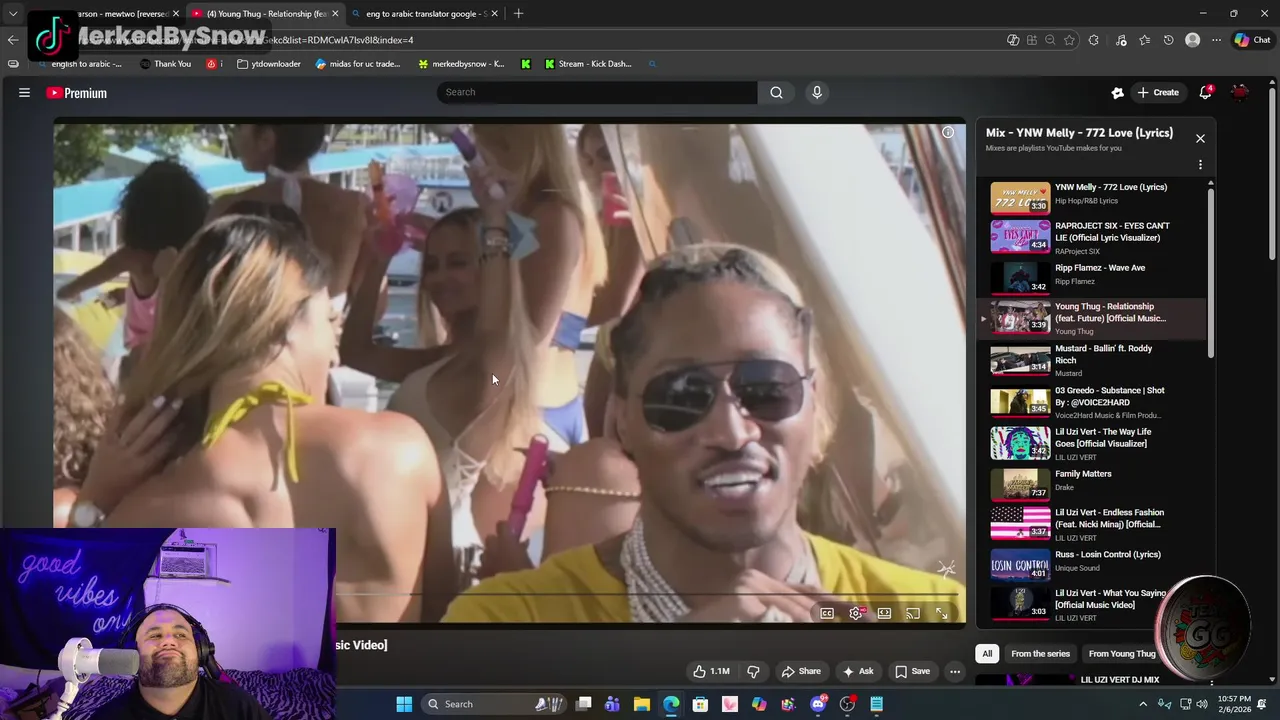
Task: Go to YouTube Premium home logo
Action: coord(76,93)
